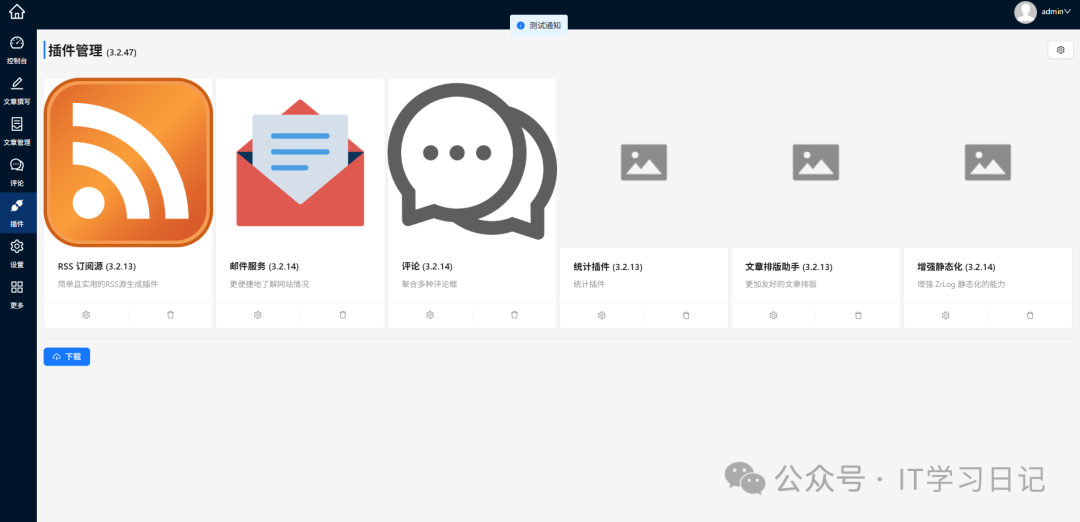Delete the 文章排版助手 plugin
This screenshot has height=522, width=1080.
point(858,315)
